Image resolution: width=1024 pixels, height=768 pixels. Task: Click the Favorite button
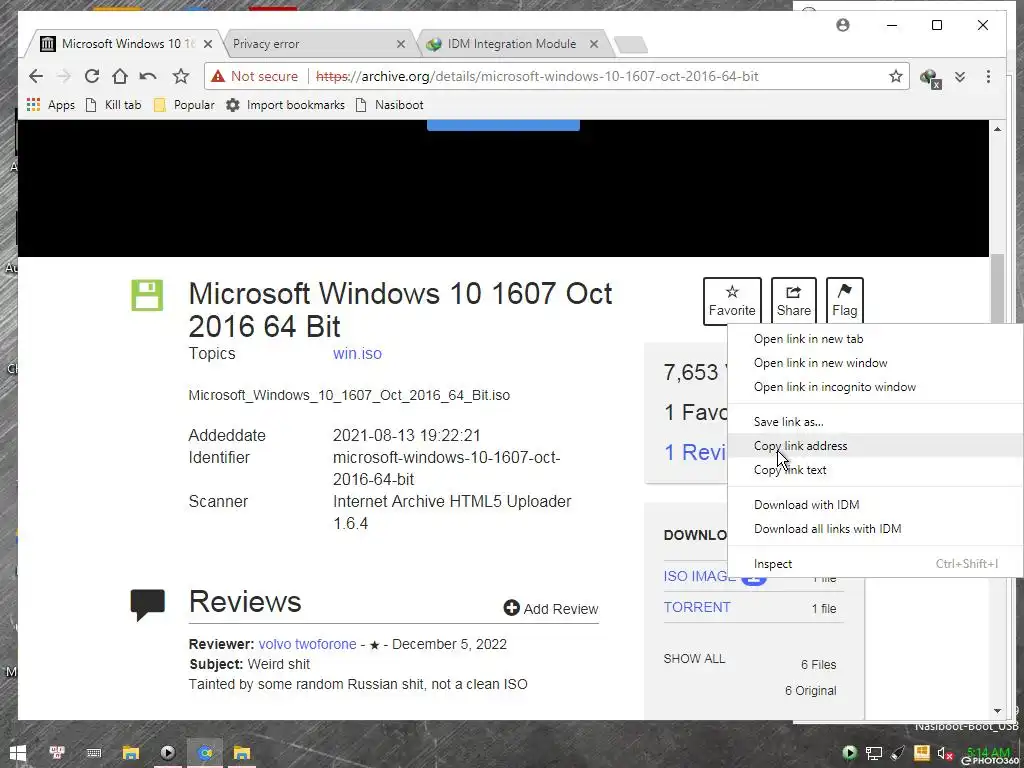[732, 301]
